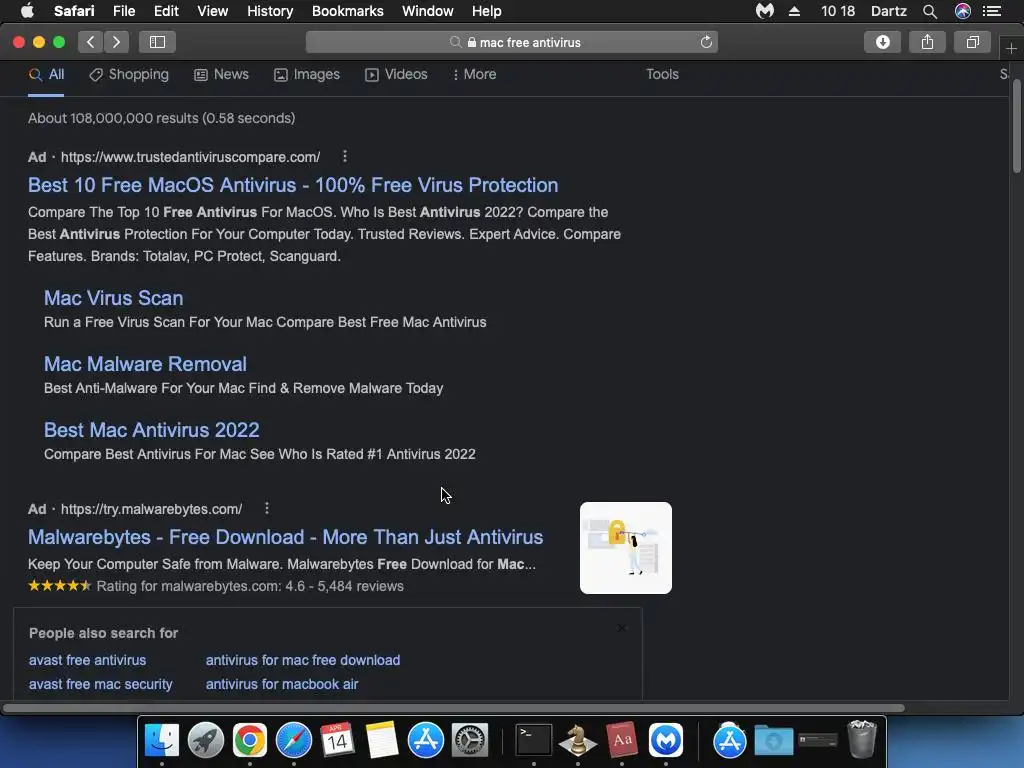The width and height of the screenshot is (1024, 768).
Task: Switch to News results tab
Action: [221, 74]
